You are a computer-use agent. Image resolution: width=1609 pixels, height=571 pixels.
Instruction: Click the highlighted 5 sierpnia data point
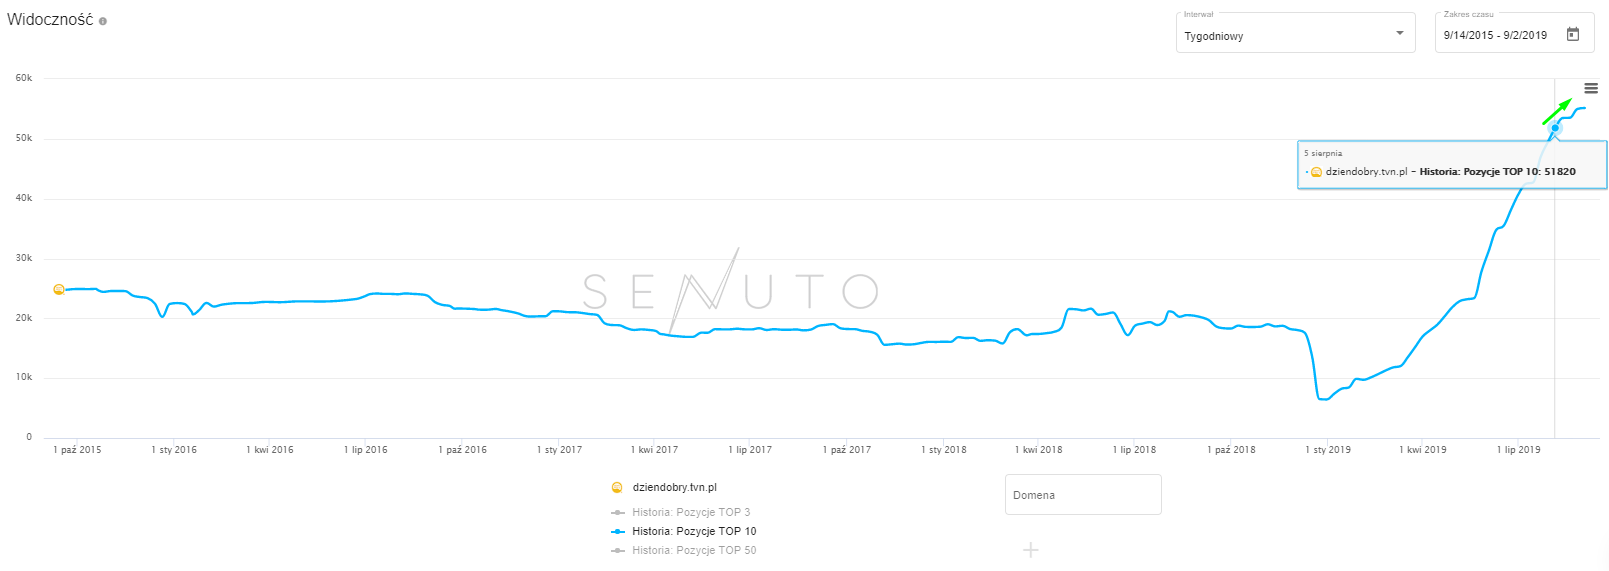pyautogui.click(x=1555, y=128)
